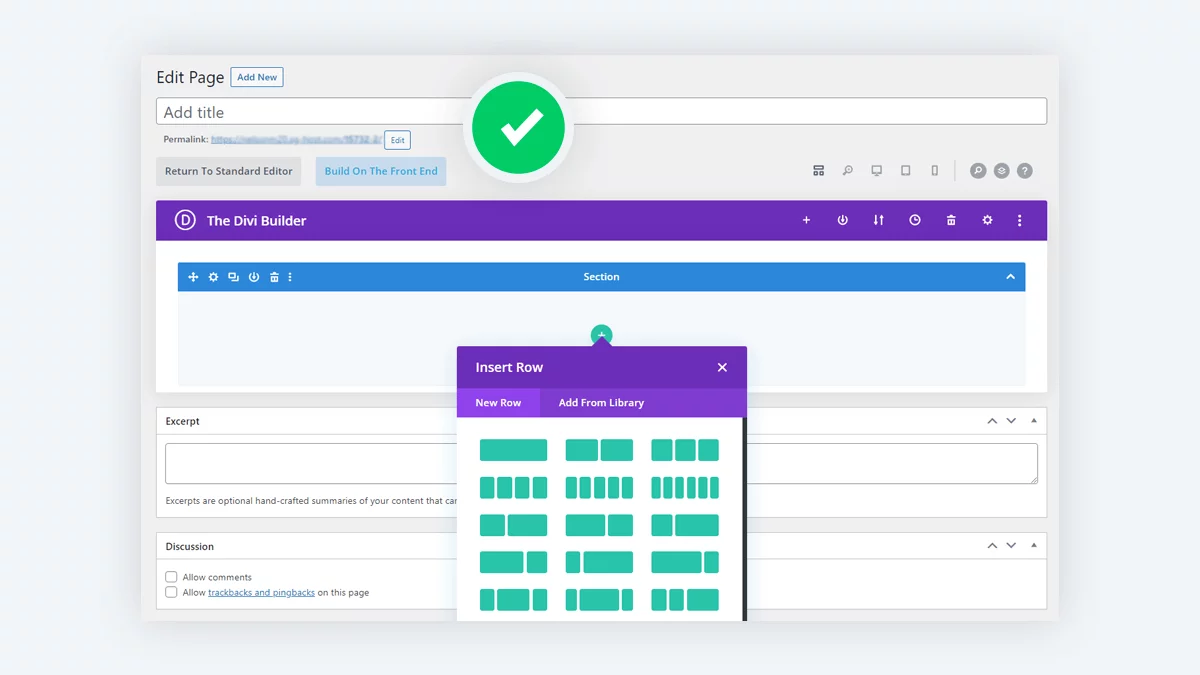Click Edit button next to Permalink
Viewport: 1200px width, 675px height.
click(397, 140)
